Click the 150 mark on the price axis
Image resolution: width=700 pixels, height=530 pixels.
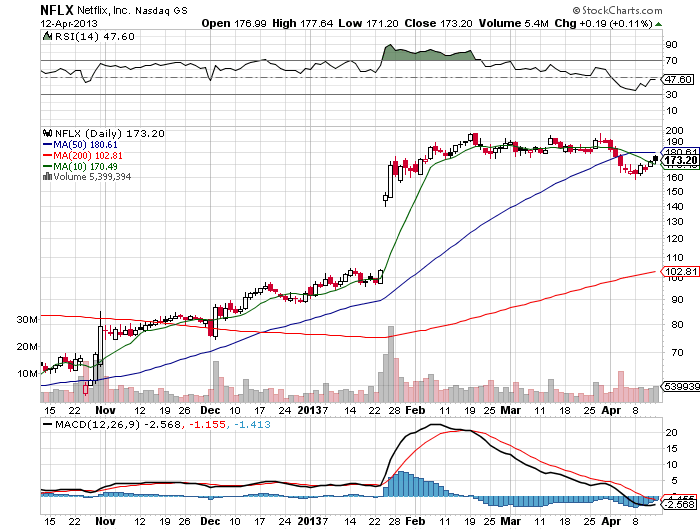coord(674,191)
